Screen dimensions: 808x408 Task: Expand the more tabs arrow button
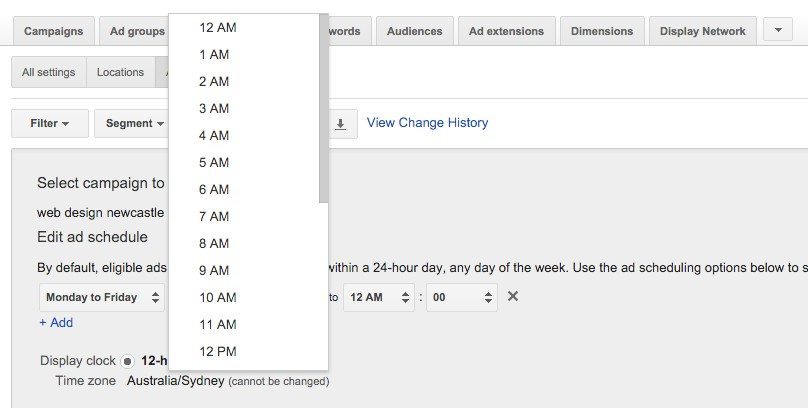778,30
